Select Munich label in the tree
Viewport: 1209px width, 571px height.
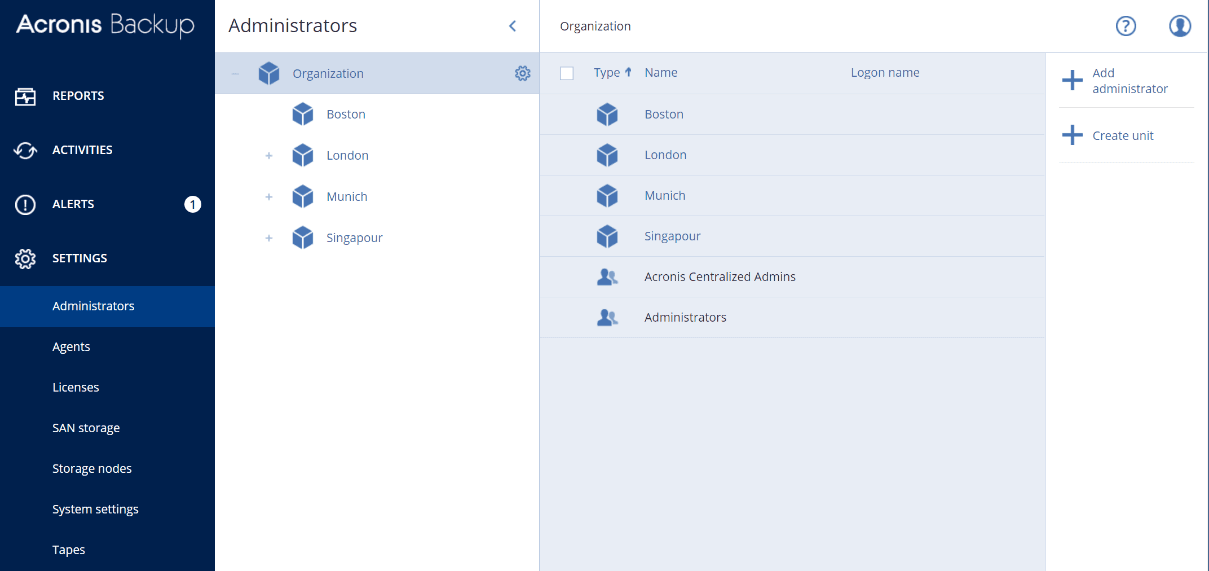pos(347,196)
